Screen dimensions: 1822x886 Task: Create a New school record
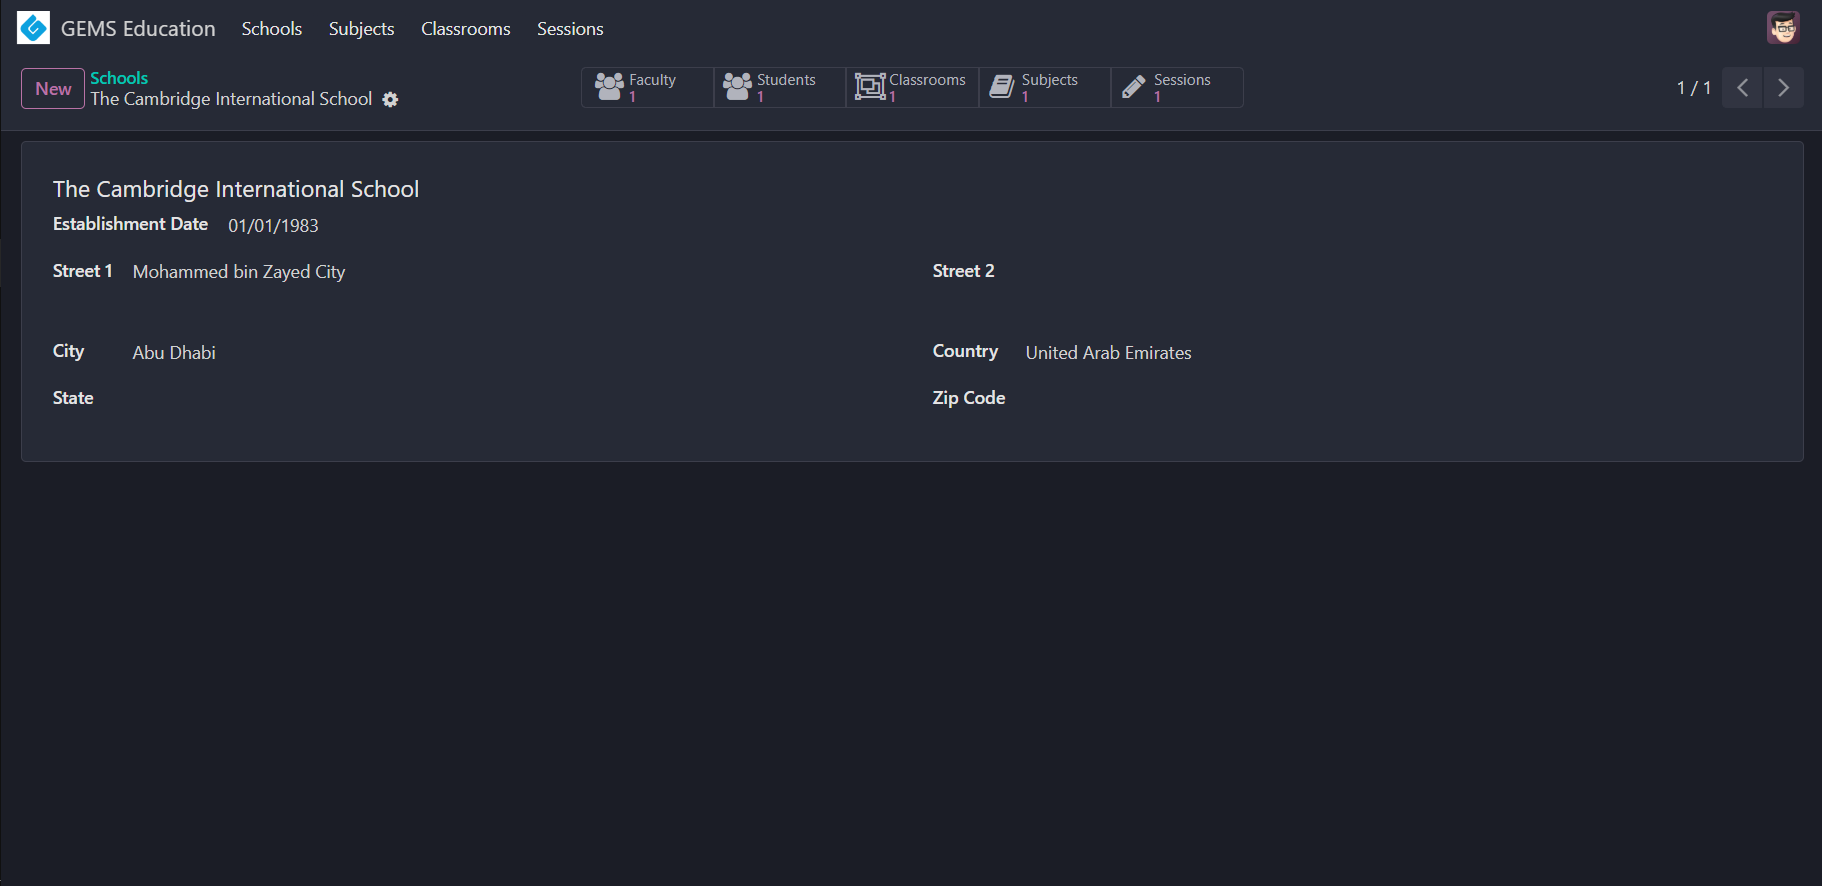[x=53, y=88]
